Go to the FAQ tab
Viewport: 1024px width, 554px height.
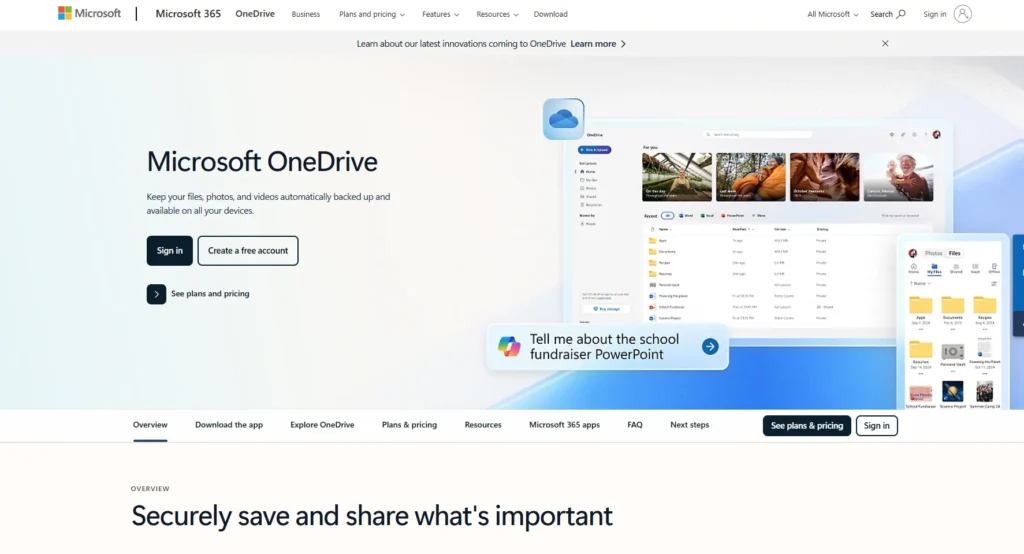(x=635, y=425)
